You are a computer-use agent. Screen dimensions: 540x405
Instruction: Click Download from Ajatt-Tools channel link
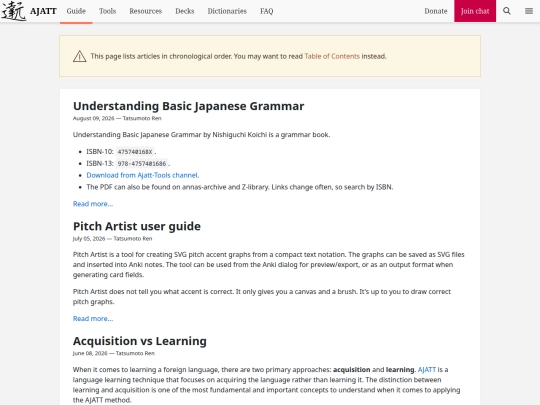click(143, 175)
